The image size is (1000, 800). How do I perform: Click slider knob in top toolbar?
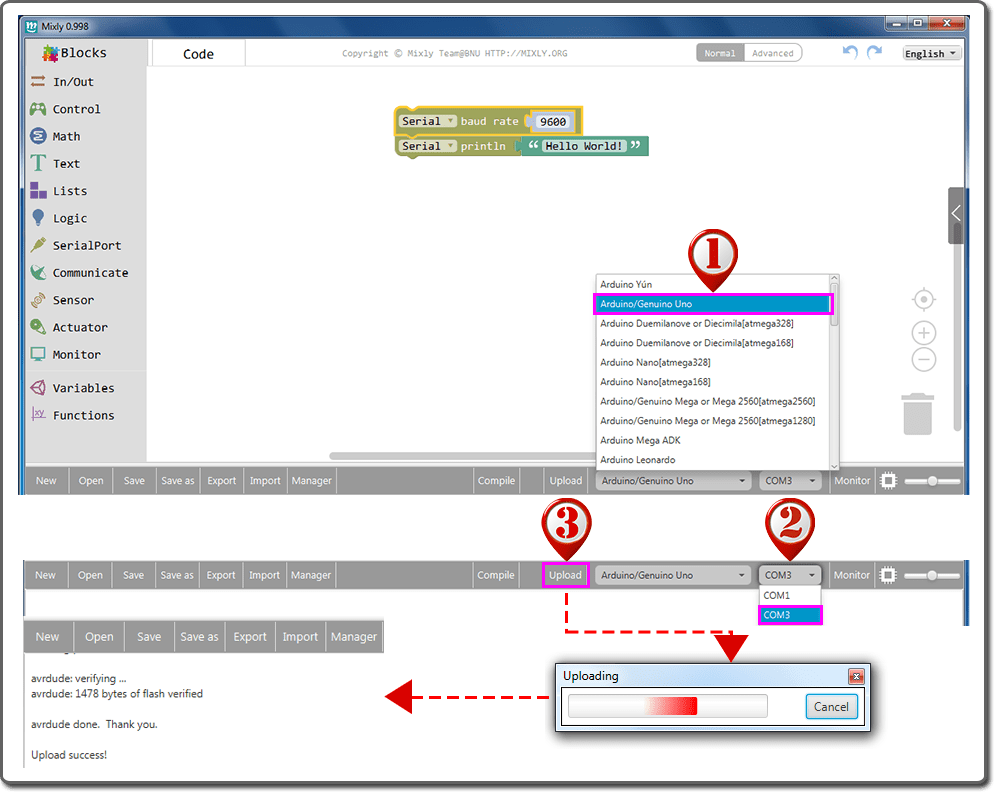pos(932,481)
